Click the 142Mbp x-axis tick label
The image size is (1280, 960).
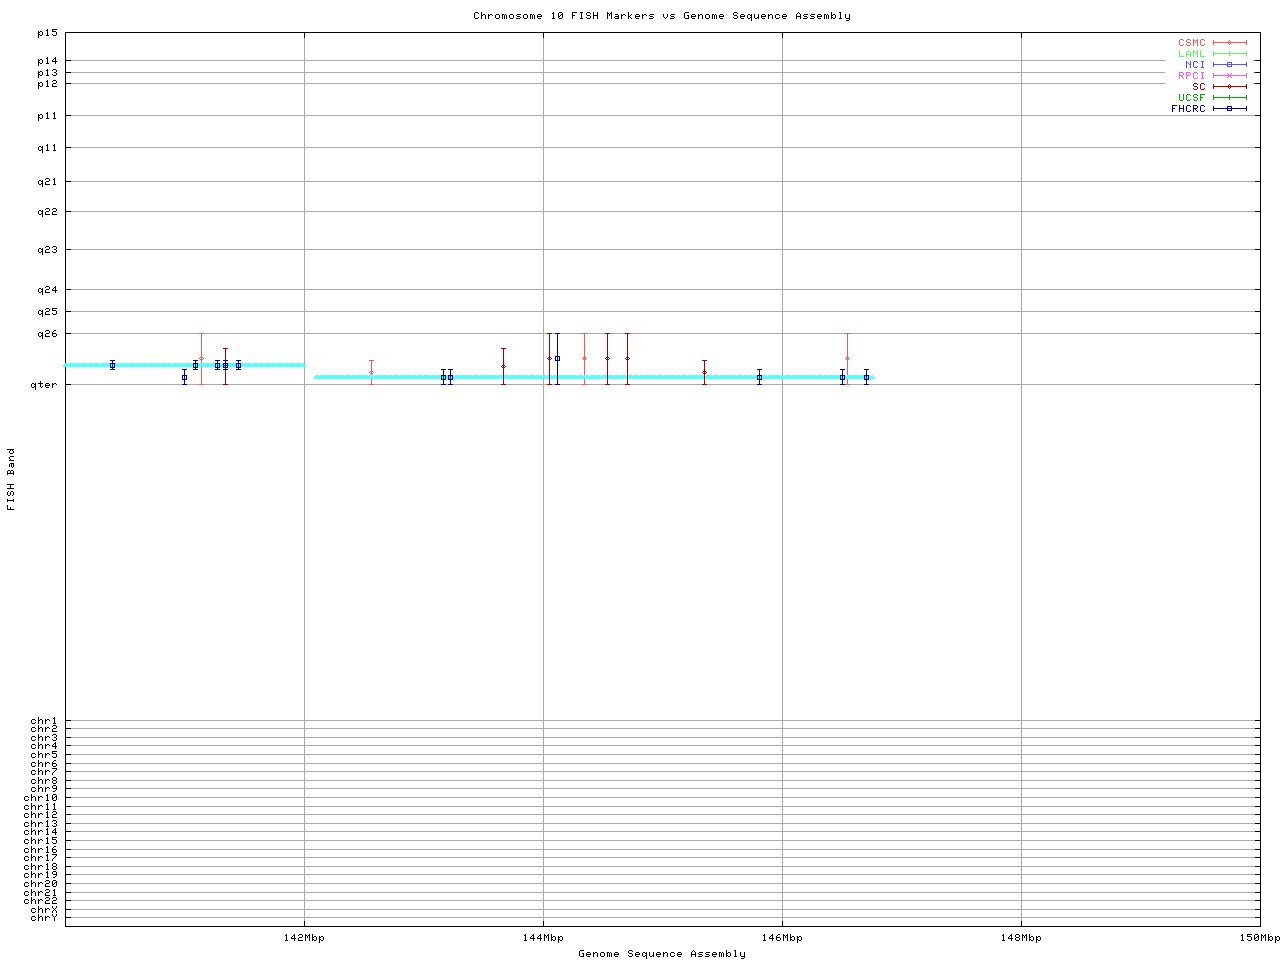click(304, 938)
